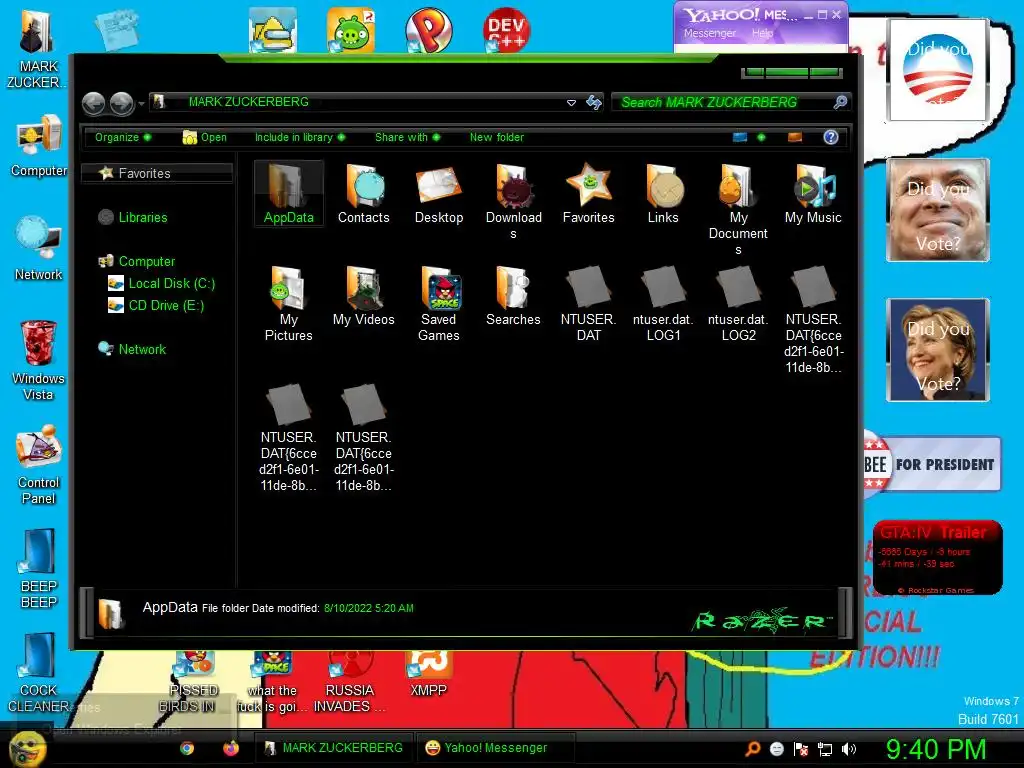Select the NTUSER.DAT file
The image size is (1024, 768).
point(588,303)
